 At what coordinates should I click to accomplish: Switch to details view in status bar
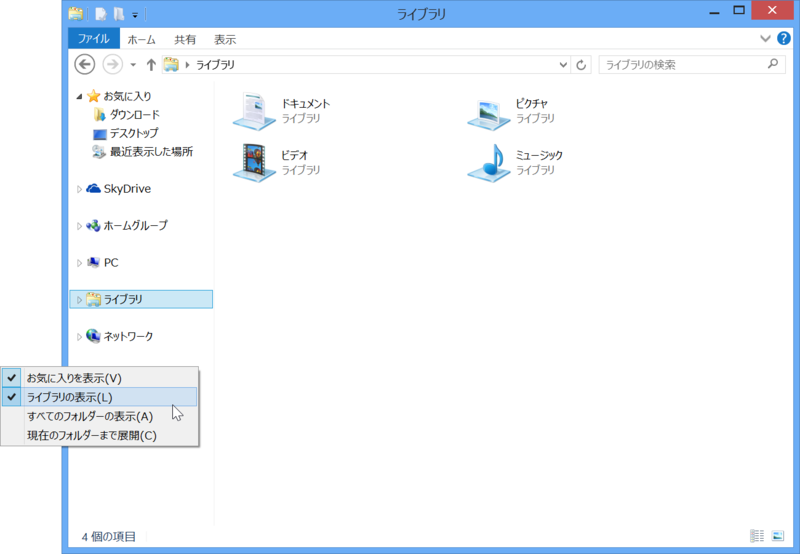pos(757,536)
